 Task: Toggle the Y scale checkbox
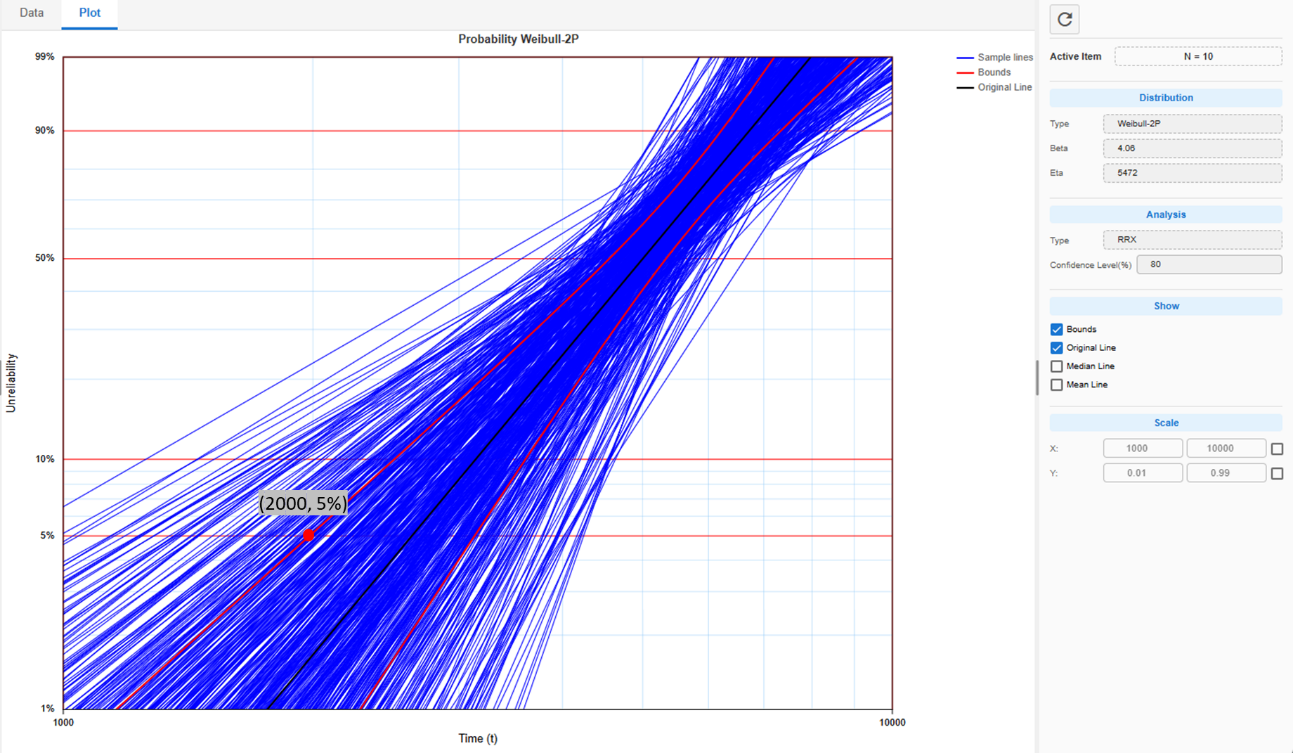pos(1276,473)
